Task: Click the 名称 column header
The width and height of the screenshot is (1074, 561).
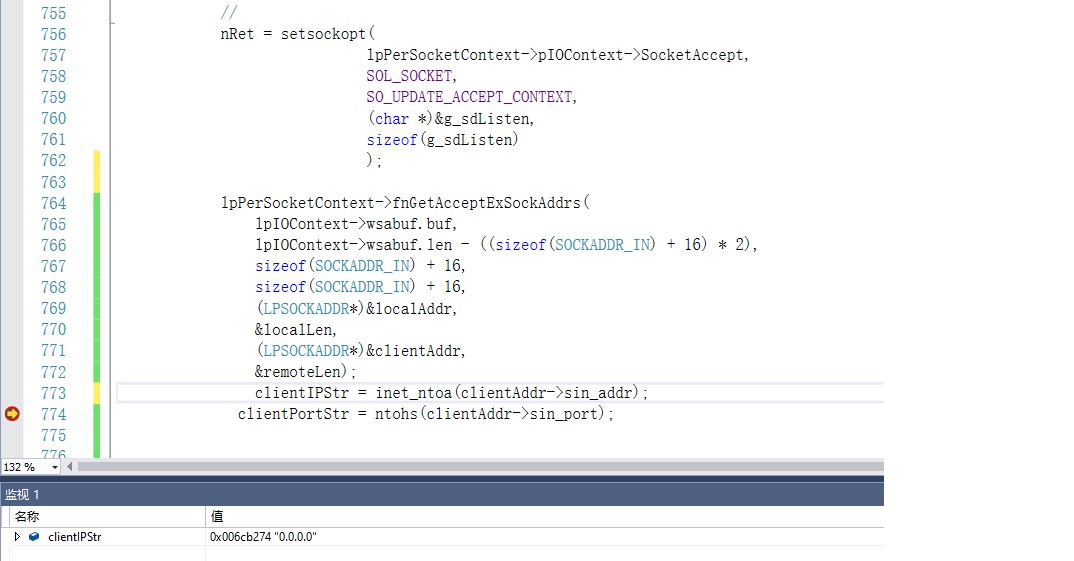Action: pyautogui.click(x=27, y=516)
